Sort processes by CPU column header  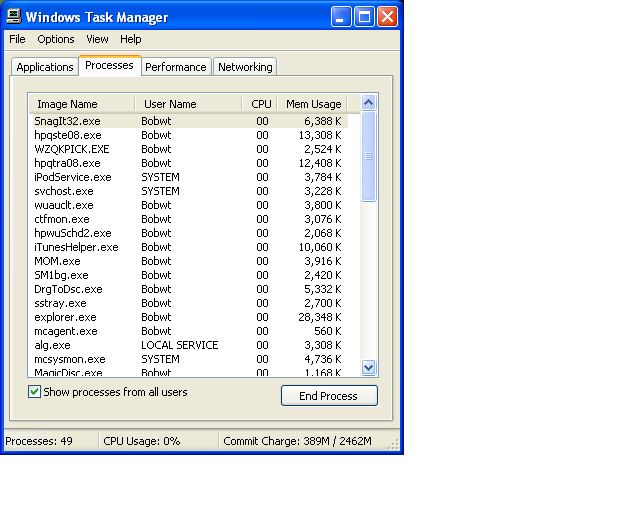[x=260, y=104]
